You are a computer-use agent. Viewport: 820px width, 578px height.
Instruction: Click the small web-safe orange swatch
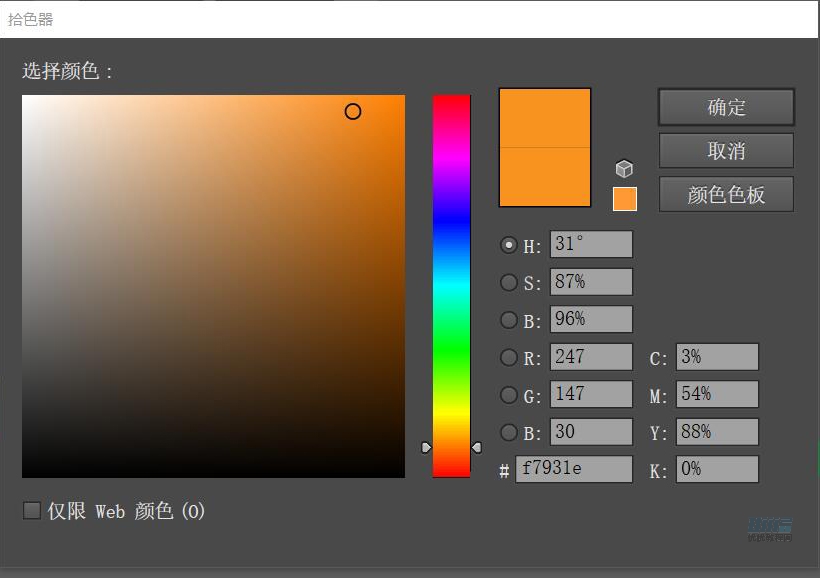pyautogui.click(x=624, y=199)
